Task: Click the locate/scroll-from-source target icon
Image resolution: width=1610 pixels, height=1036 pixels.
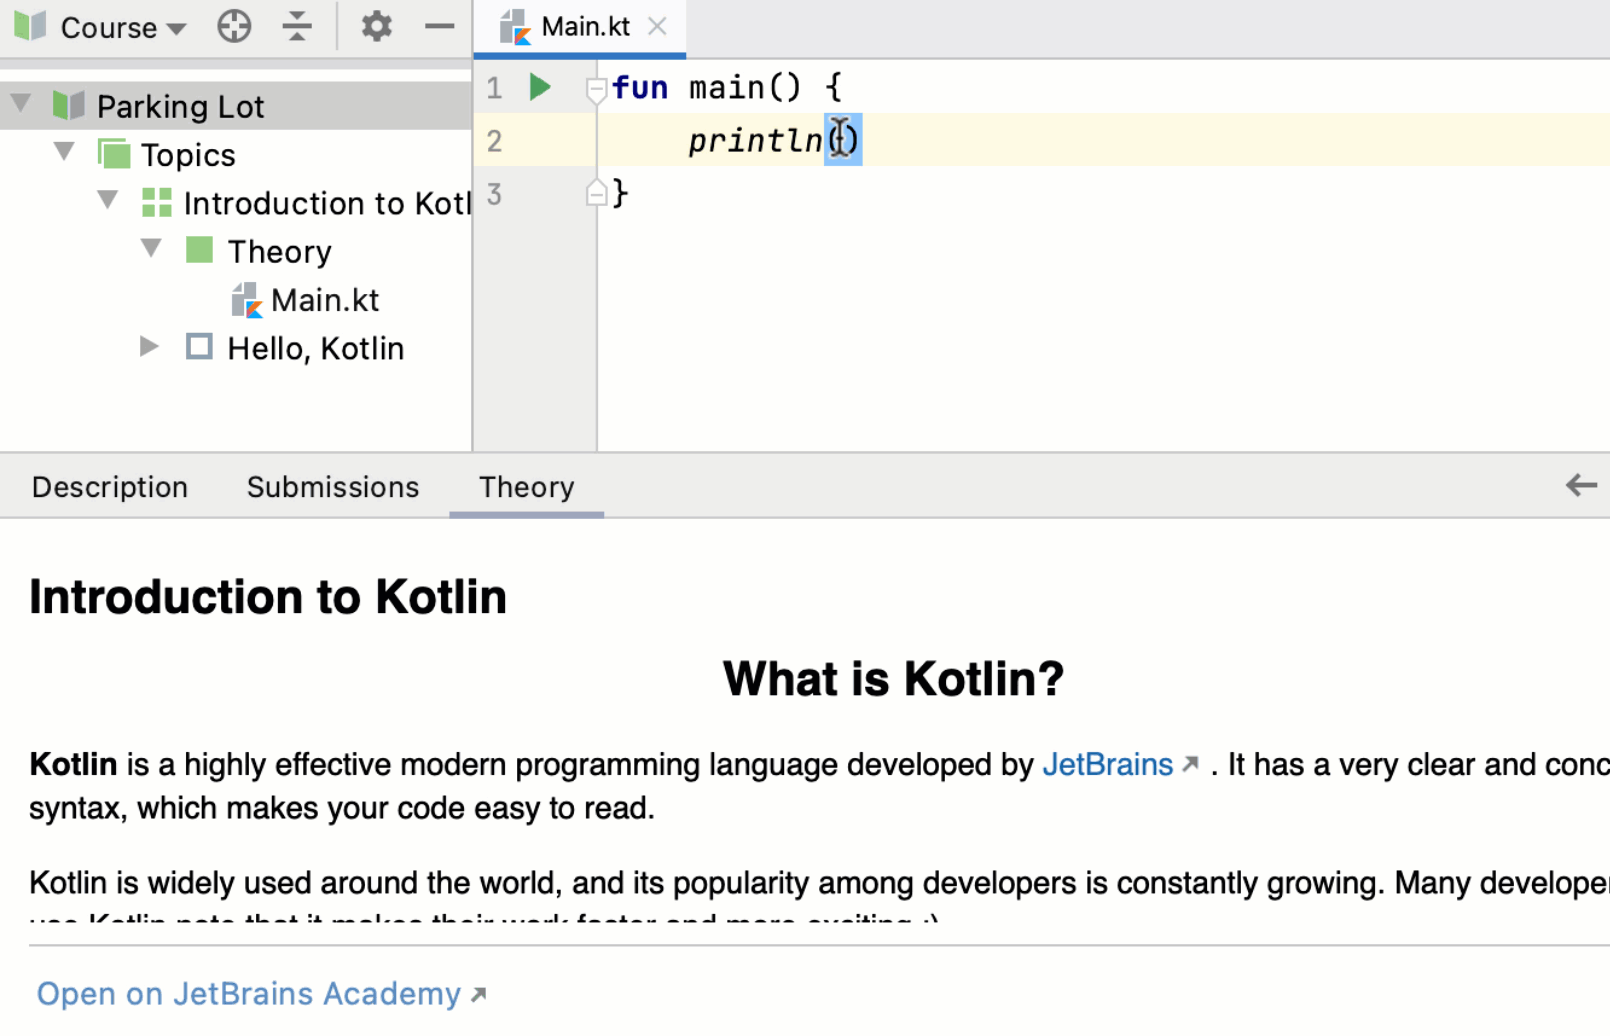Action: coord(234,26)
